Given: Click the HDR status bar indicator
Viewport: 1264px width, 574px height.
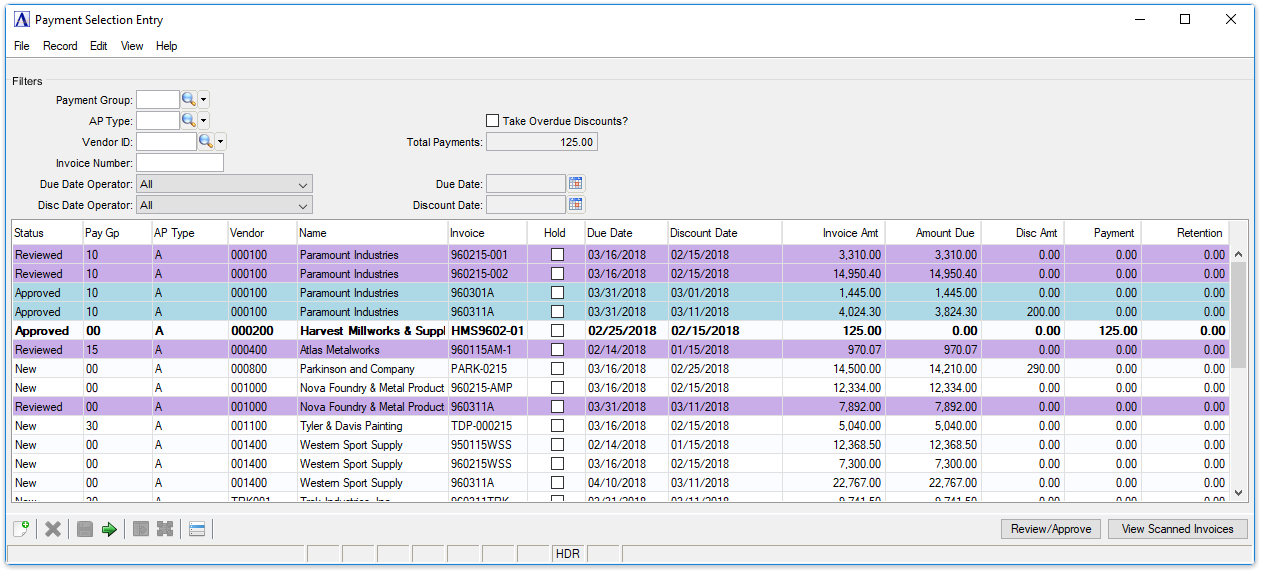Looking at the screenshot, I should click(x=568, y=554).
